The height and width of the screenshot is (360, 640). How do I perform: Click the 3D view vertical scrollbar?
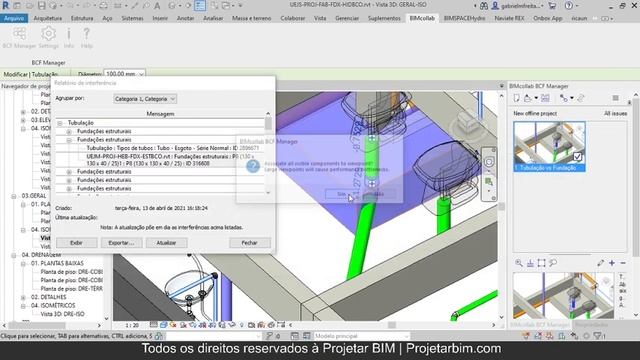tap(501, 206)
